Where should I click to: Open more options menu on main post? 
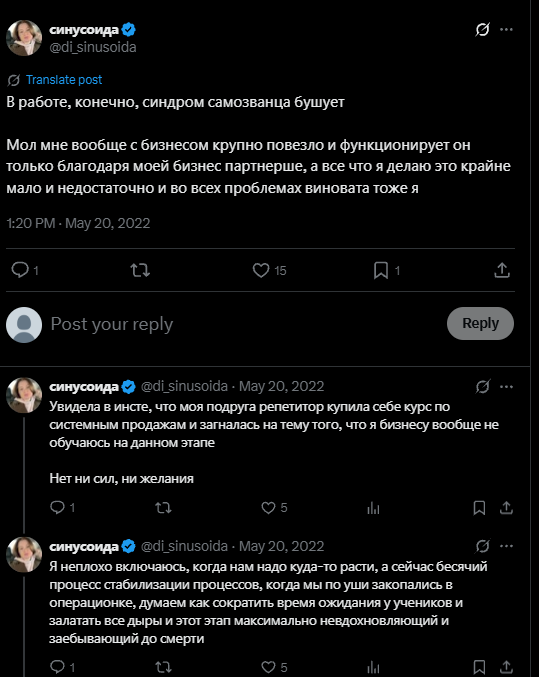click(506, 29)
